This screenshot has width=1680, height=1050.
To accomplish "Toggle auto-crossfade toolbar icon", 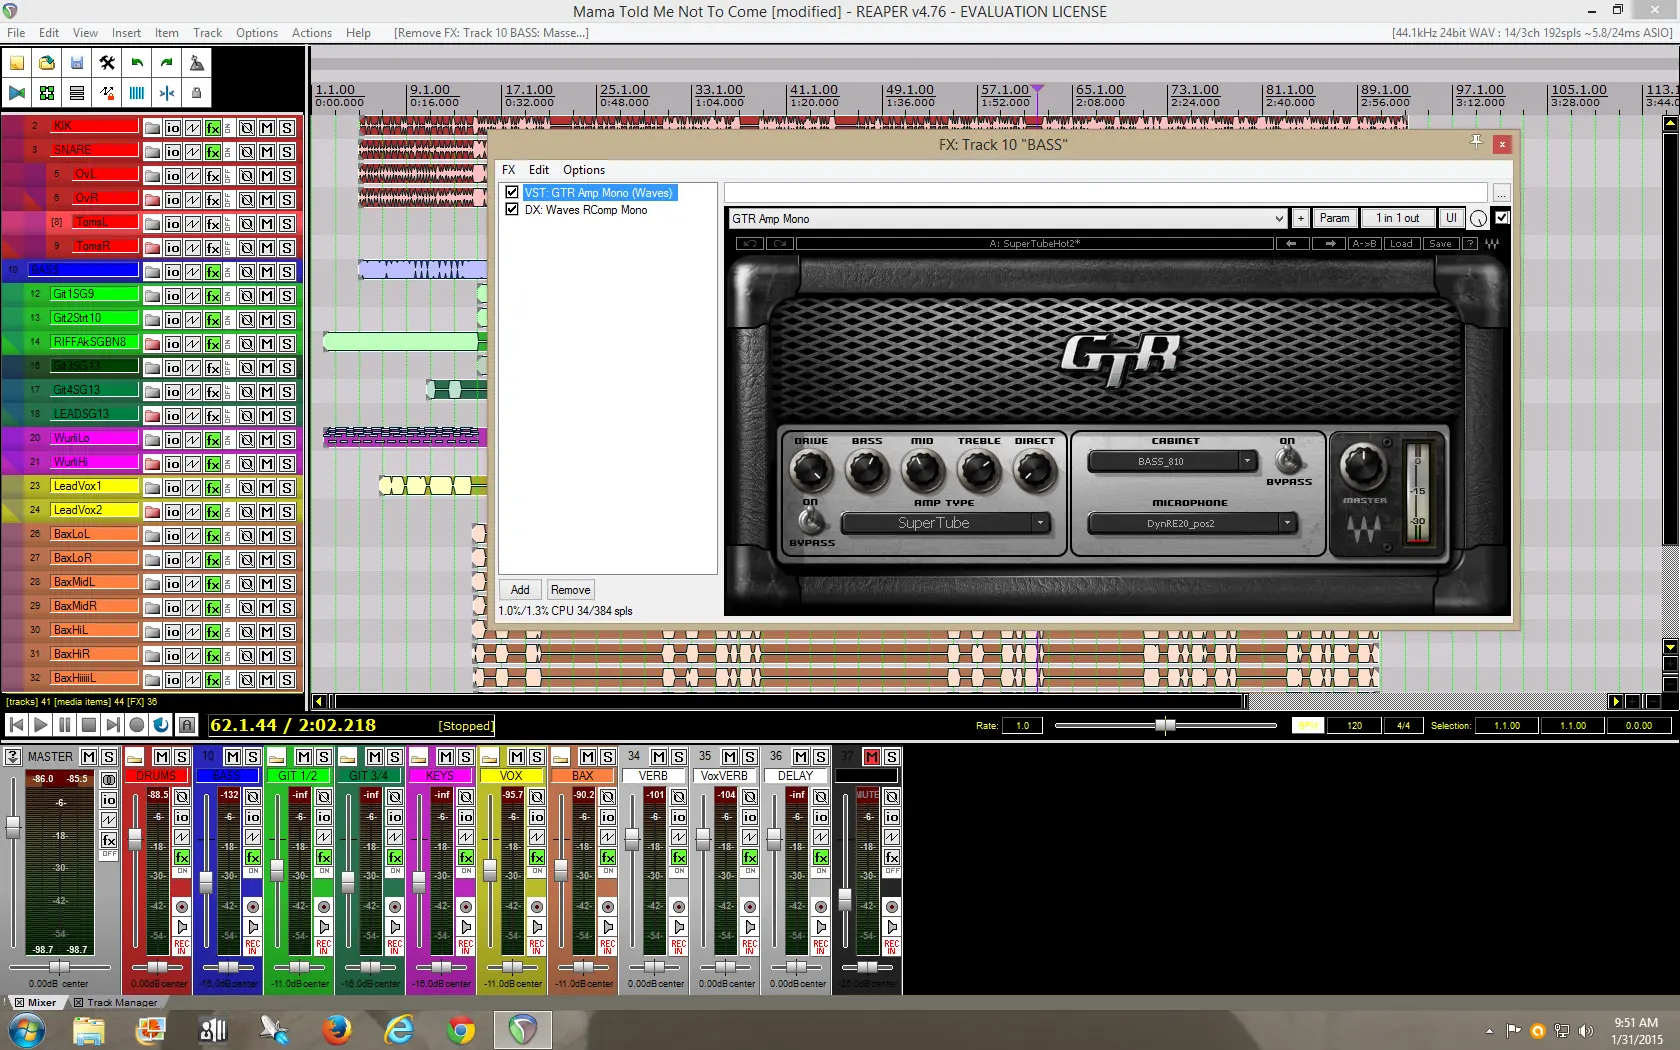I will tap(17, 93).
